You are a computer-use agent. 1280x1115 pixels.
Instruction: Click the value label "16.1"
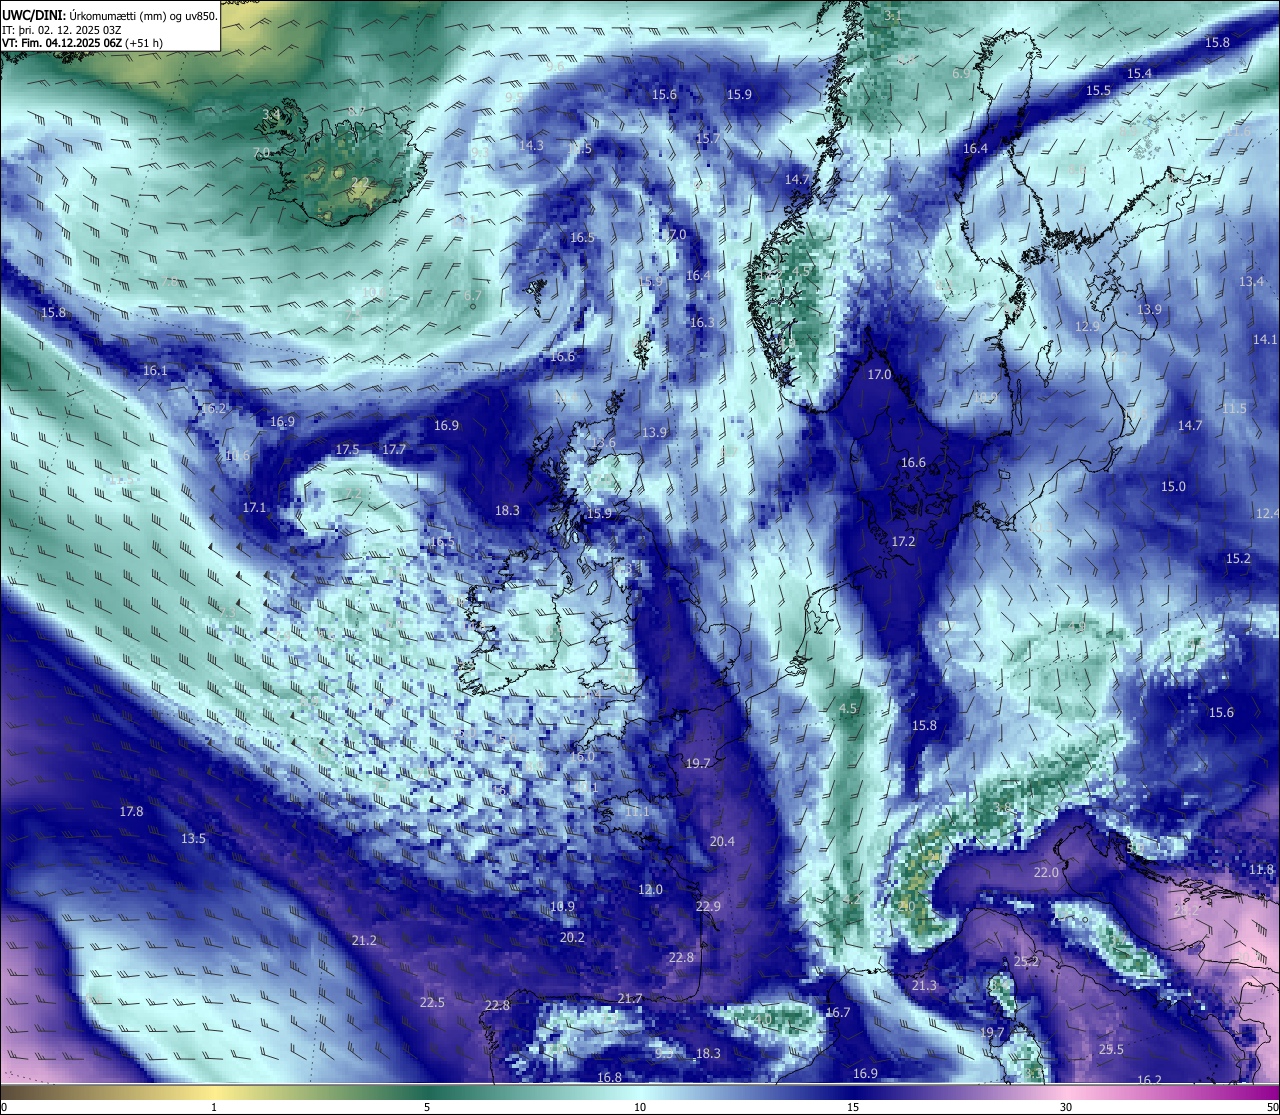pyautogui.click(x=155, y=371)
